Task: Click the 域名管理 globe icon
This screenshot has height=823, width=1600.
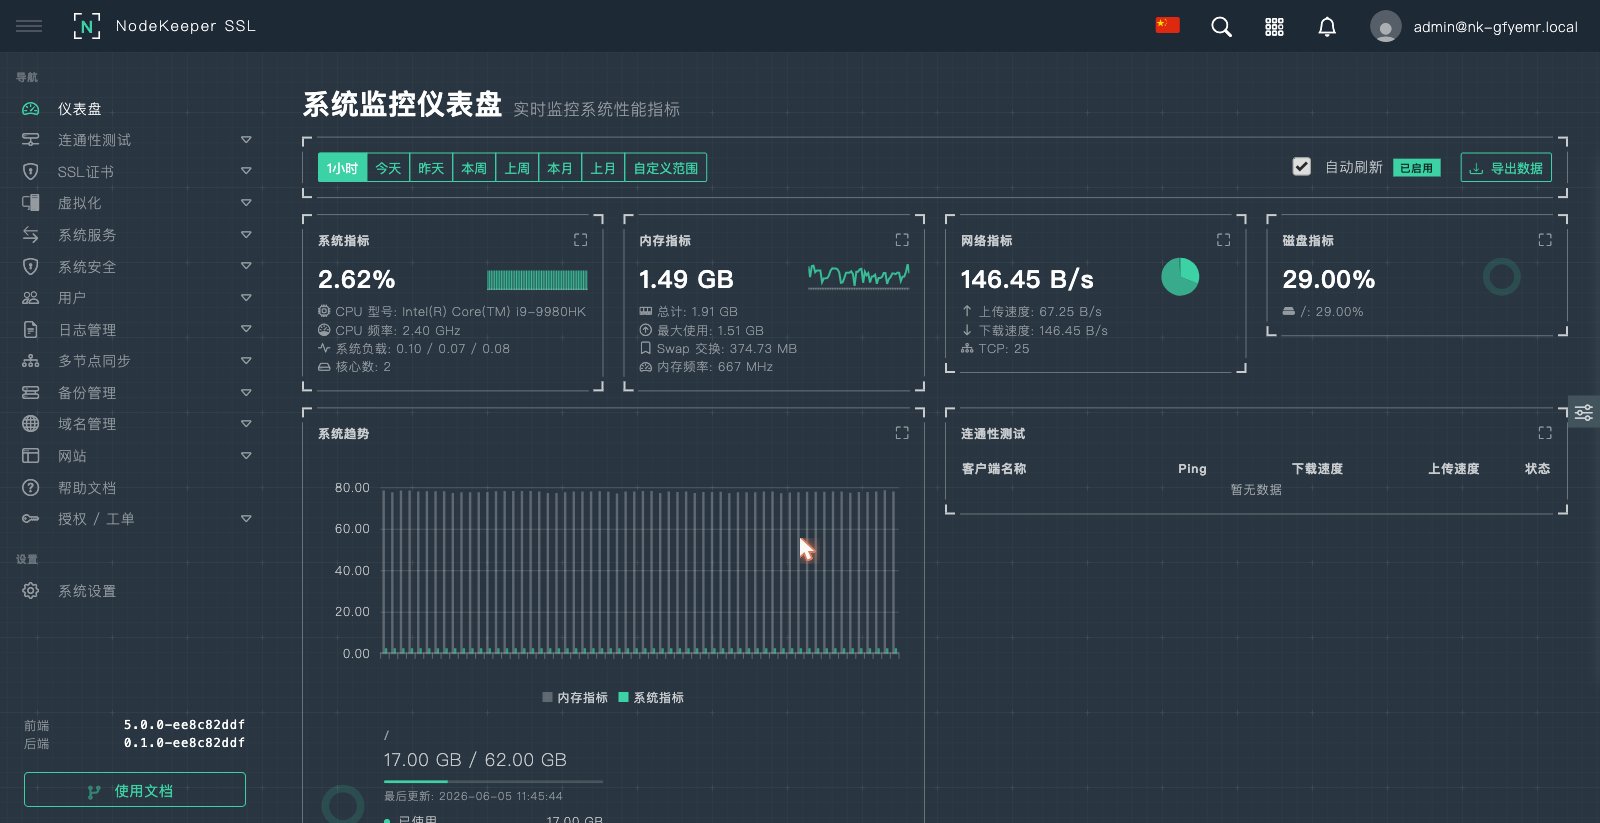Action: tap(31, 424)
